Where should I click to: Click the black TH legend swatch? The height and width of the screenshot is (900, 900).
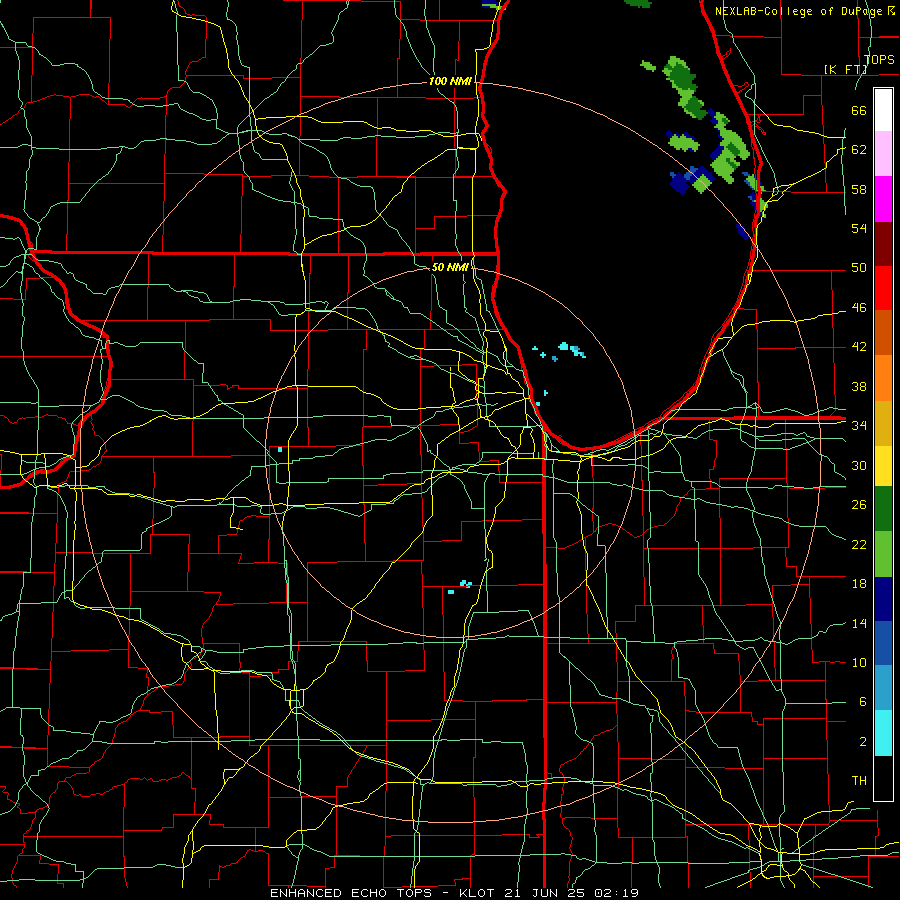pos(883,778)
